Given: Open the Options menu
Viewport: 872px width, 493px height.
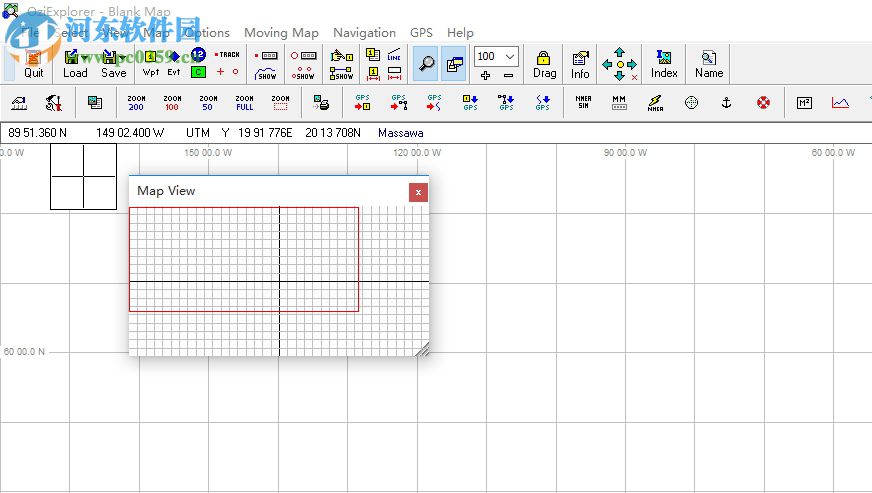Looking at the screenshot, I should click(x=207, y=33).
